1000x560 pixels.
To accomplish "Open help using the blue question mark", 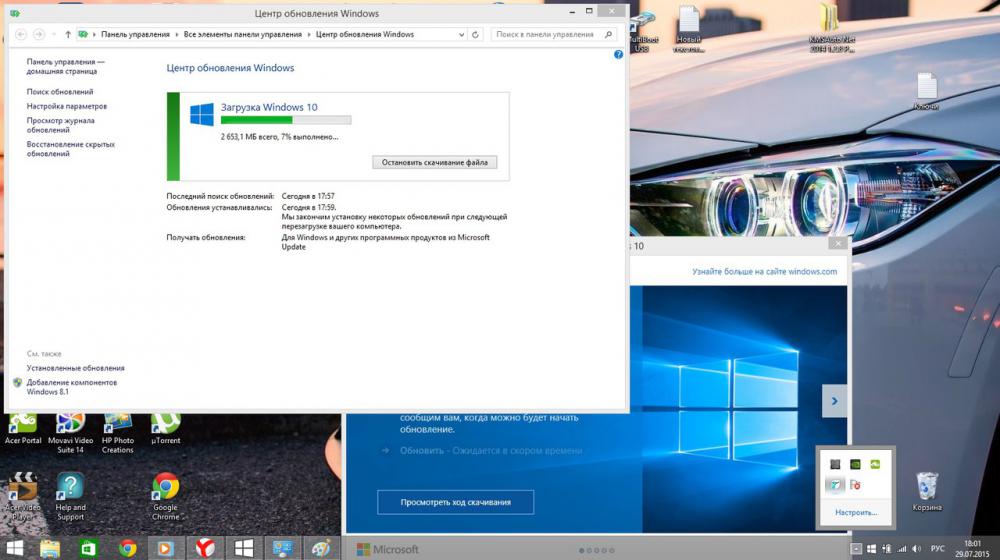I will tap(618, 55).
